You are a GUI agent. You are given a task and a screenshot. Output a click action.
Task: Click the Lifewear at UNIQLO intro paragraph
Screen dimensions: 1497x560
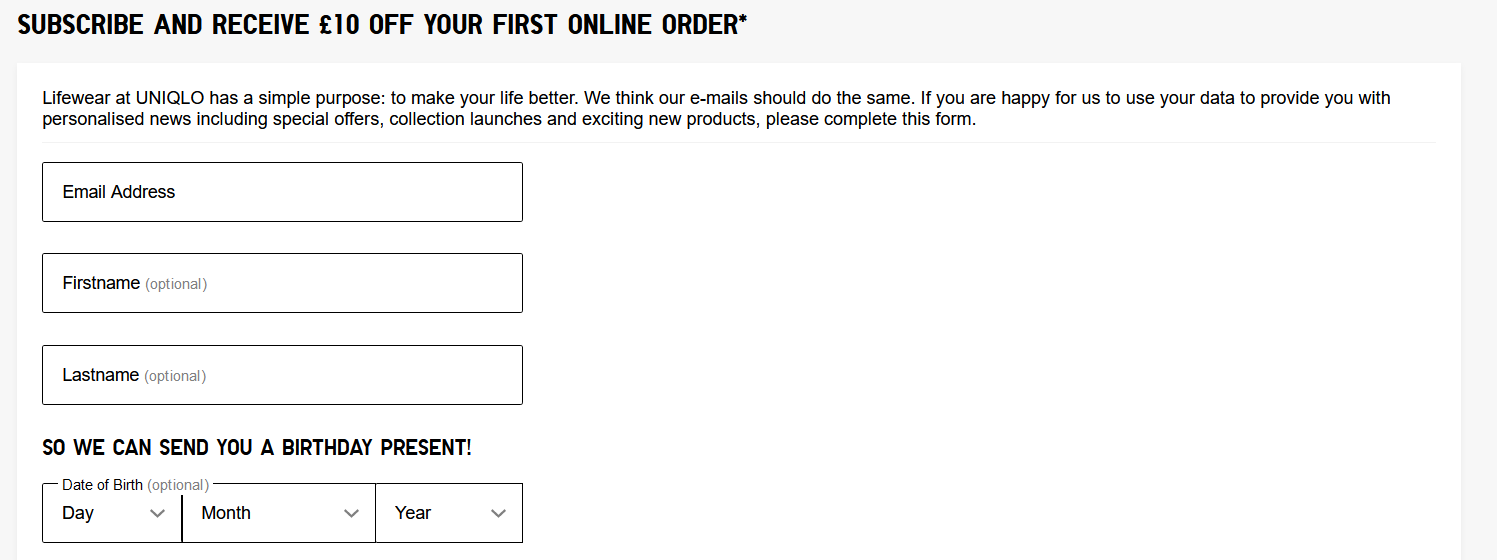[x=716, y=109]
